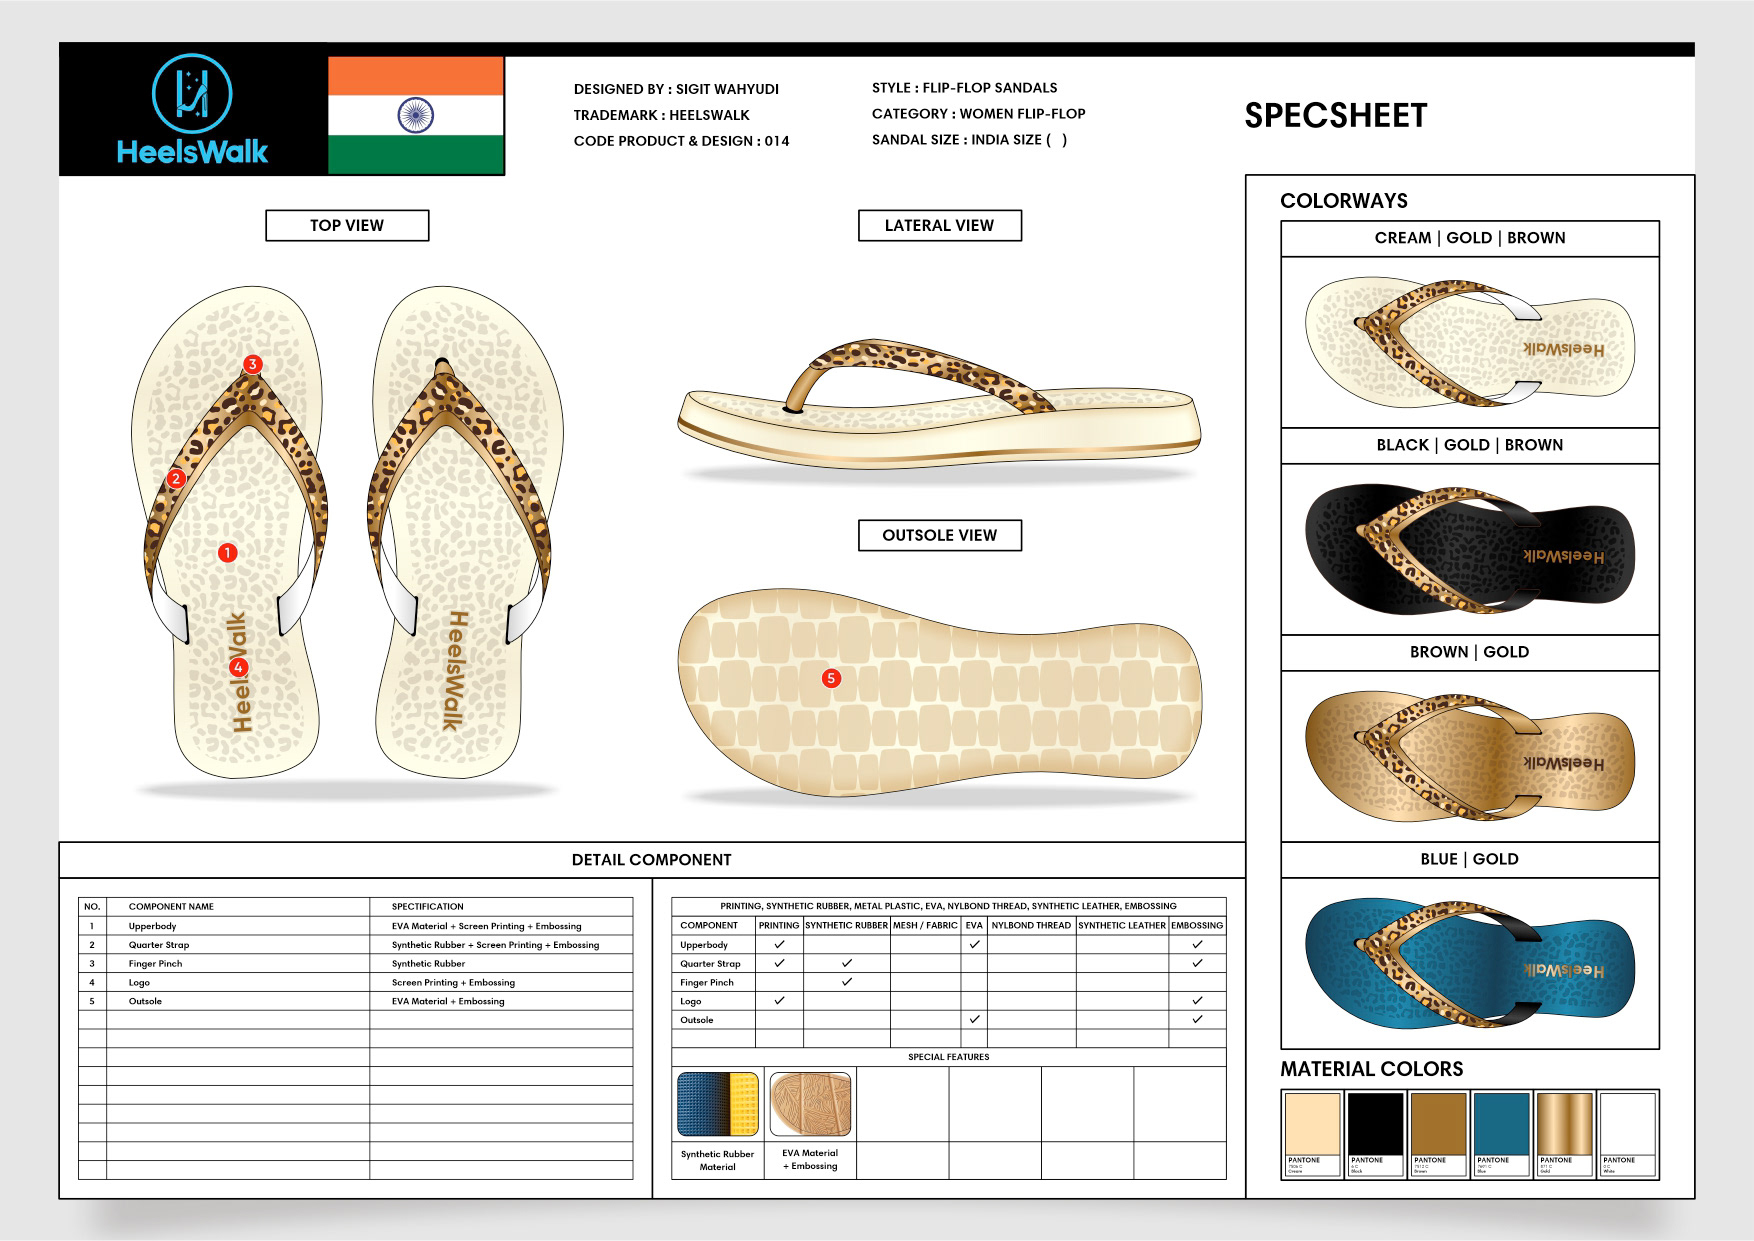
Task: Click the Outsole EVA checkmark
Action: tap(974, 1019)
